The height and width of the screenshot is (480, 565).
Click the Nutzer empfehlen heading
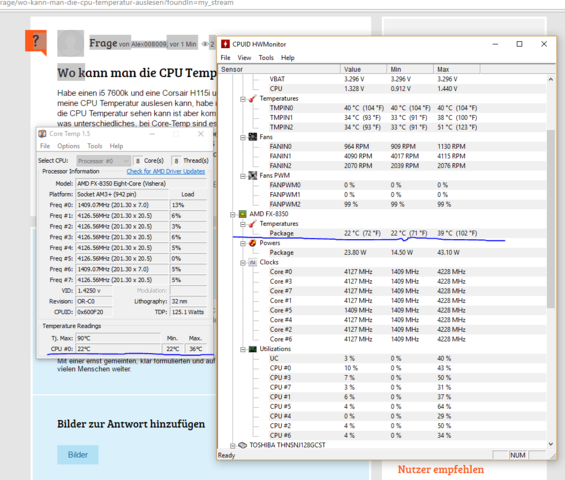441,469
